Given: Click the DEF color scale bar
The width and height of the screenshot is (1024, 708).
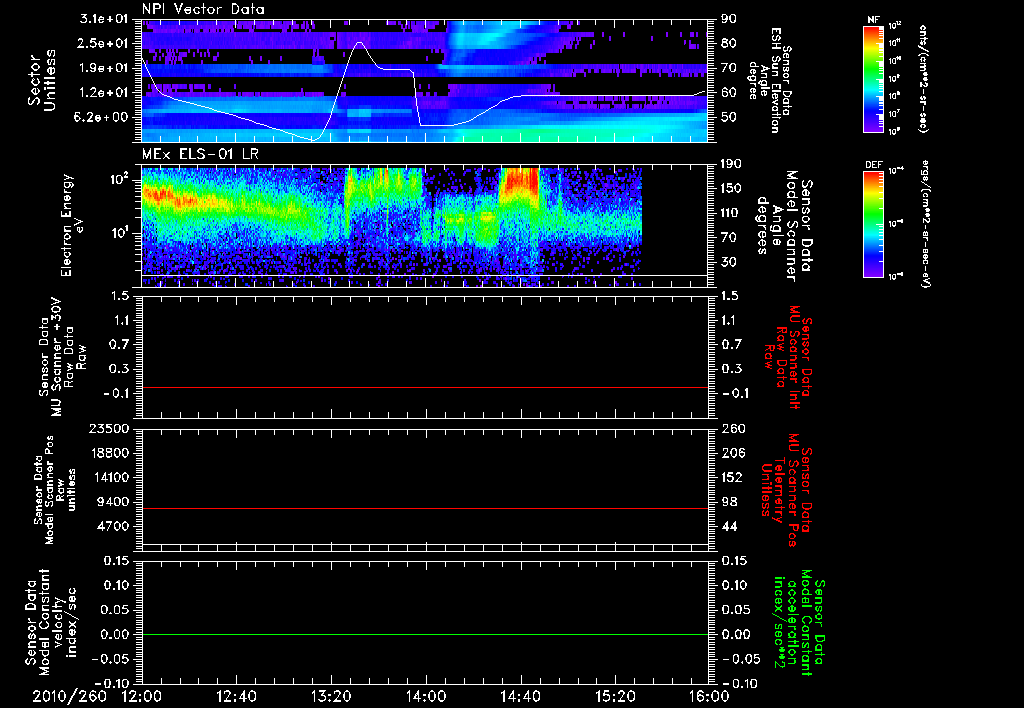Looking at the screenshot, I should click(874, 224).
